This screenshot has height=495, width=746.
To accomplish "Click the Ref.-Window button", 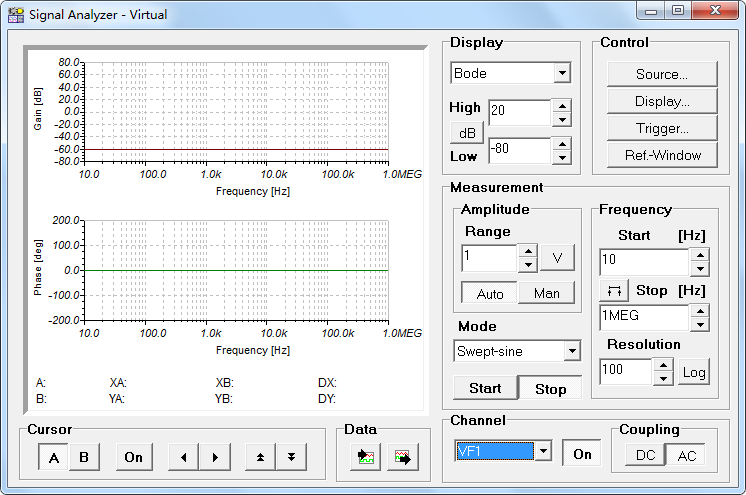I will pos(662,155).
